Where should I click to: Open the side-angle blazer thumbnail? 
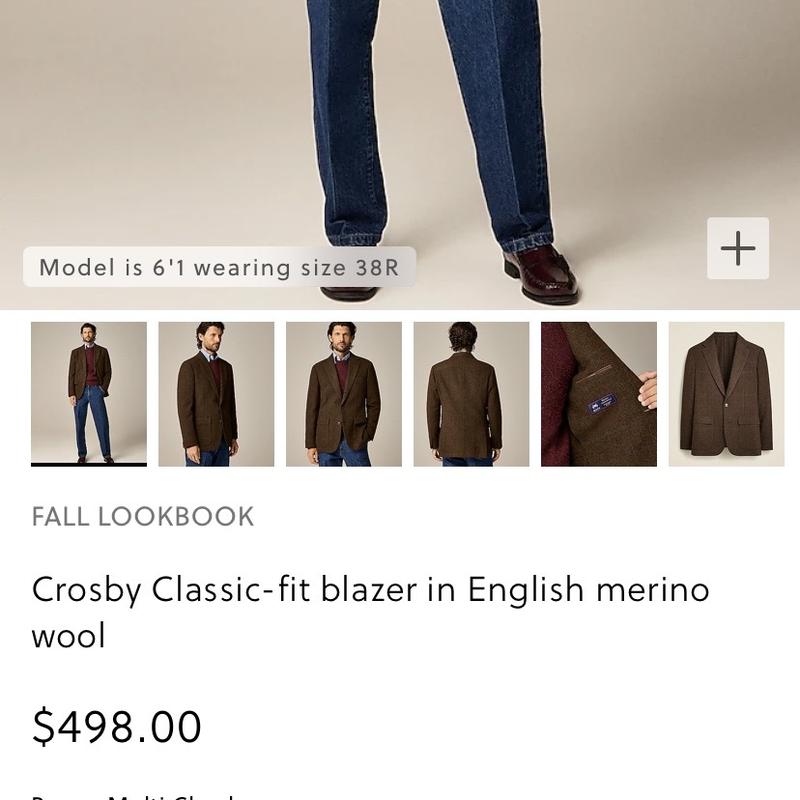point(216,394)
